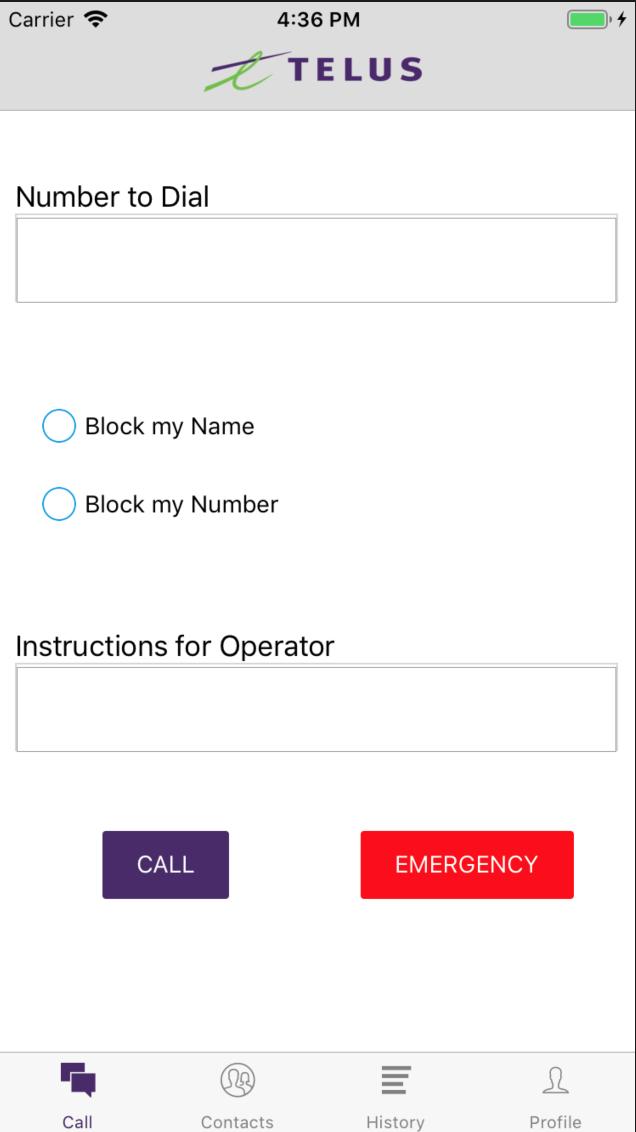Open Profile via the person silhouette icon
Image resolution: width=636 pixels, height=1132 pixels.
click(x=555, y=1080)
